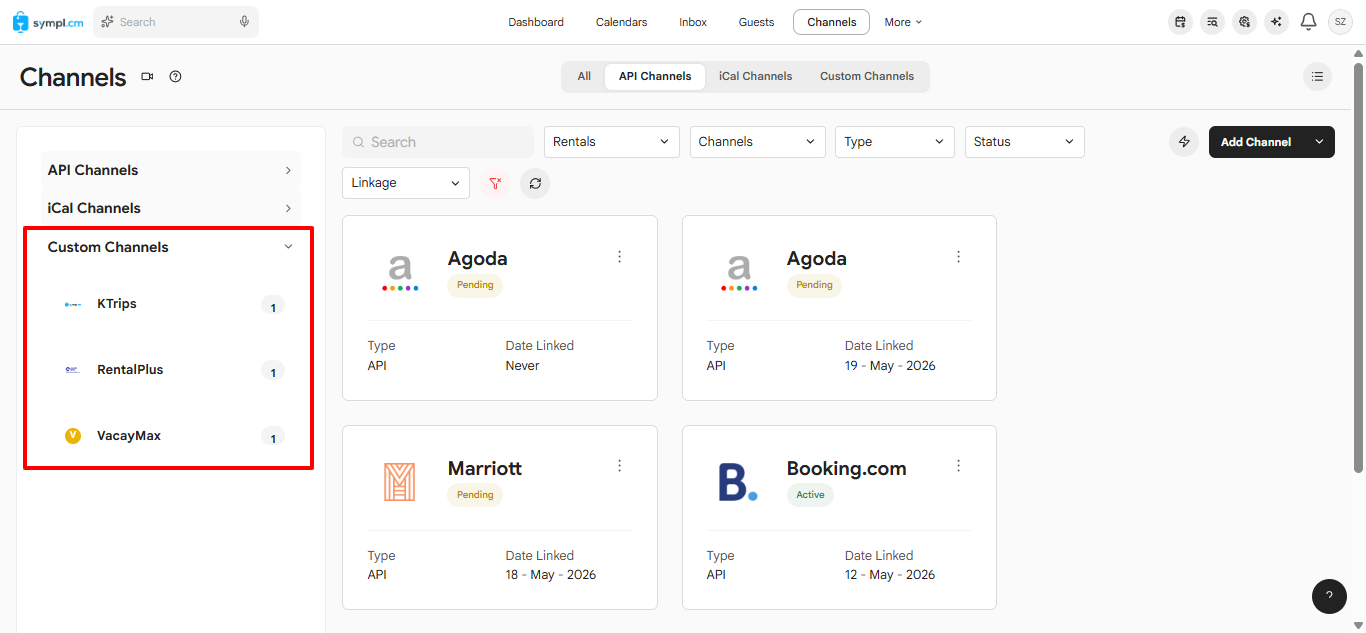1366x633 pixels.
Task: Click the '18 - May - 2026' date
Action: (x=551, y=575)
